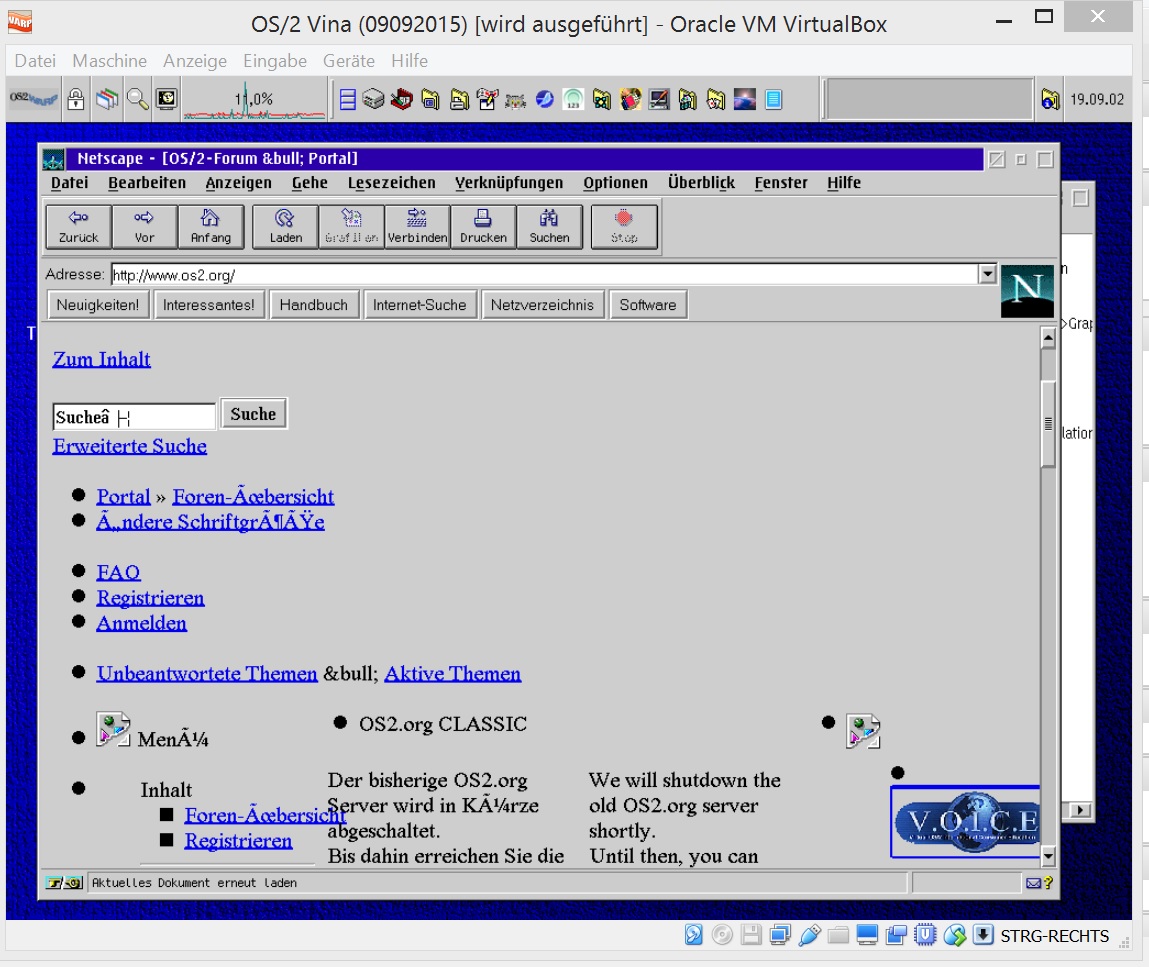Open the Portal link
Viewport: 1149px width, 967px height.
pyautogui.click(x=123, y=497)
